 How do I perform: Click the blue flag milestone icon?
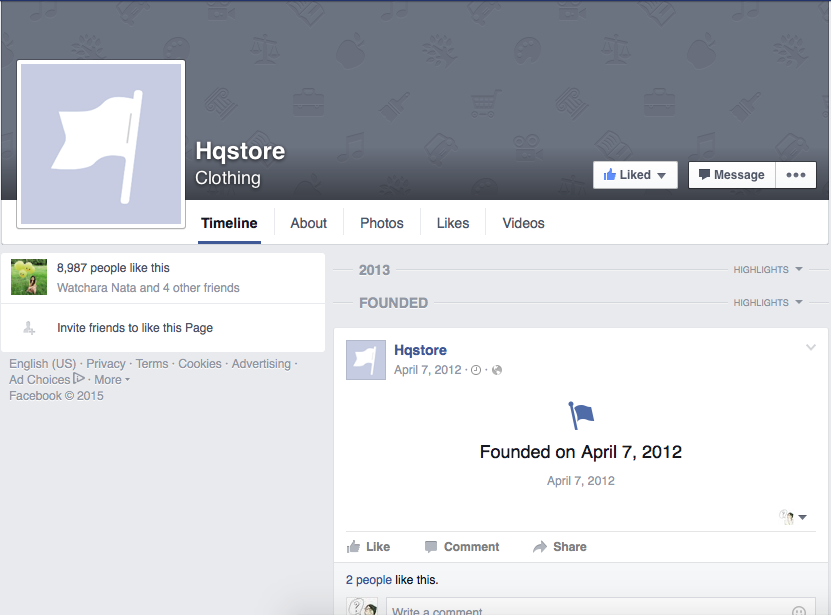(581, 415)
